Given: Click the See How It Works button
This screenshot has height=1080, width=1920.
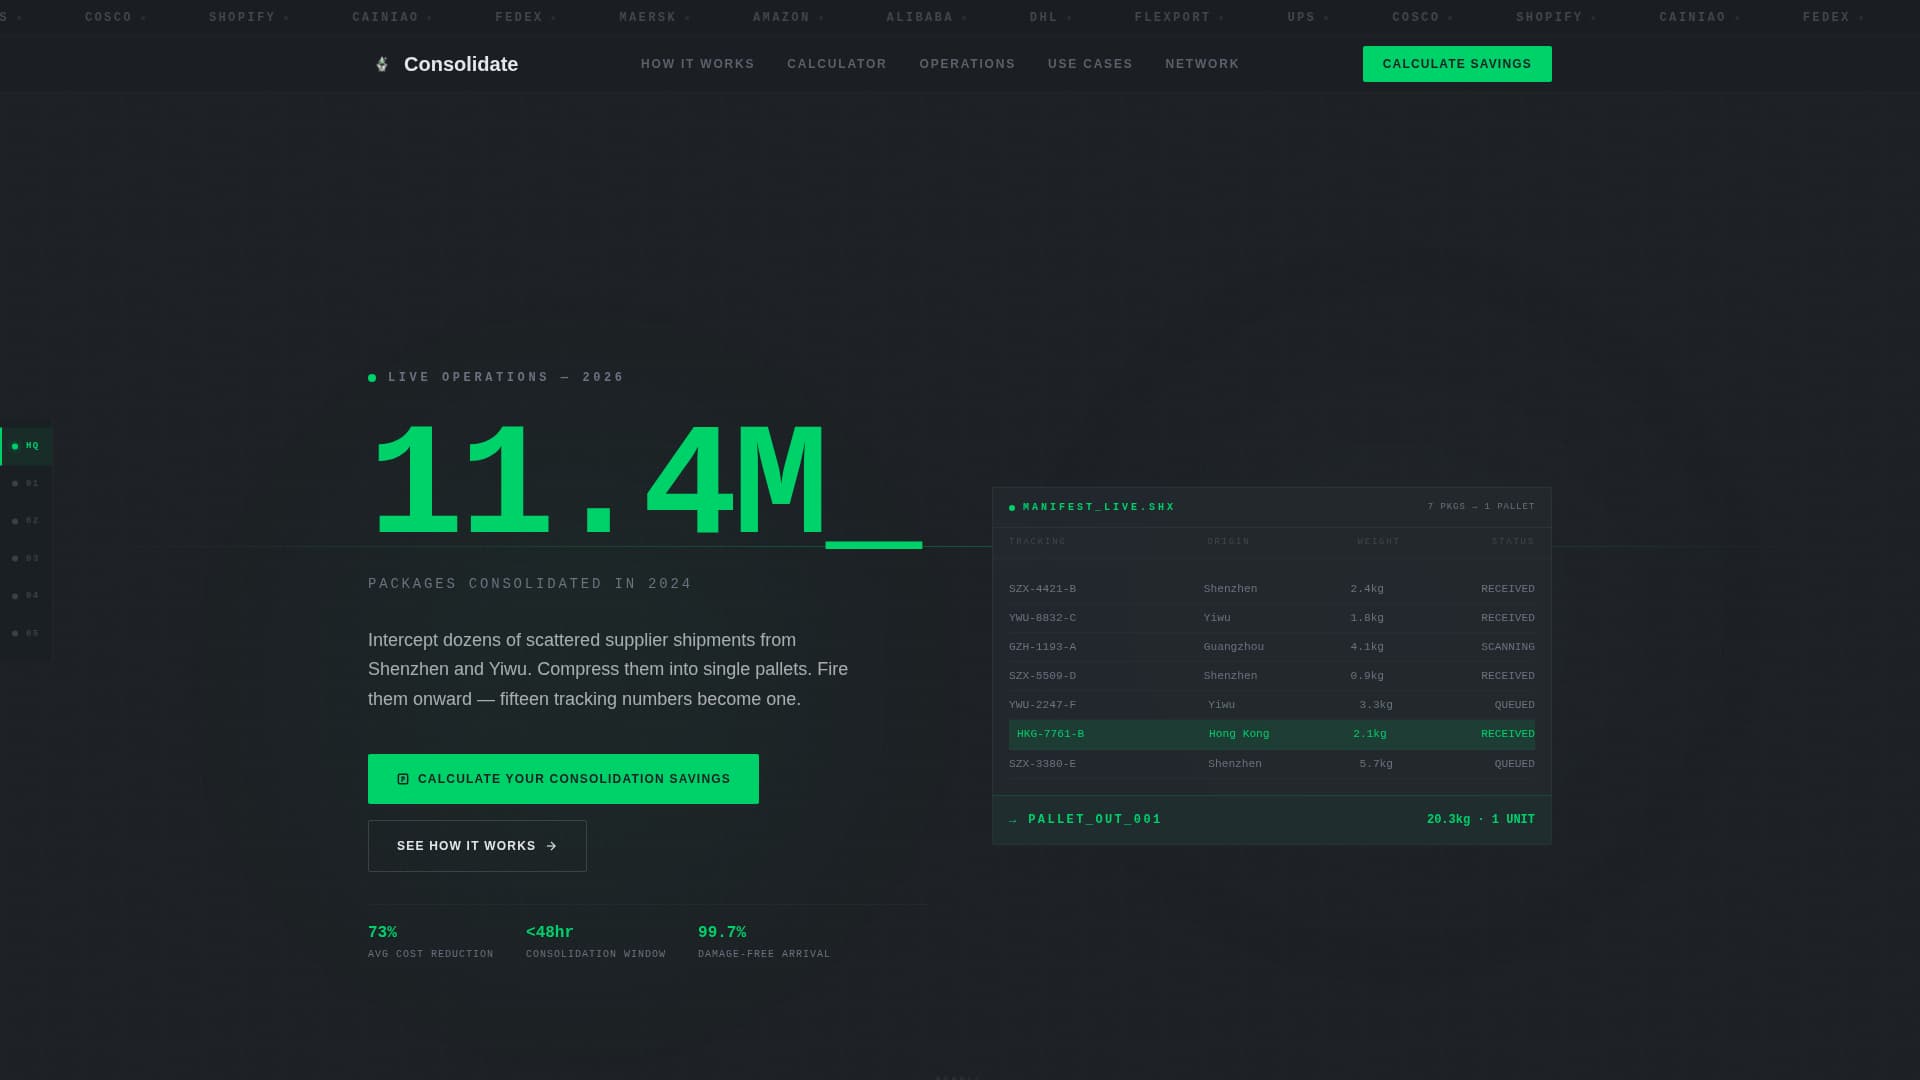Looking at the screenshot, I should 477,846.
